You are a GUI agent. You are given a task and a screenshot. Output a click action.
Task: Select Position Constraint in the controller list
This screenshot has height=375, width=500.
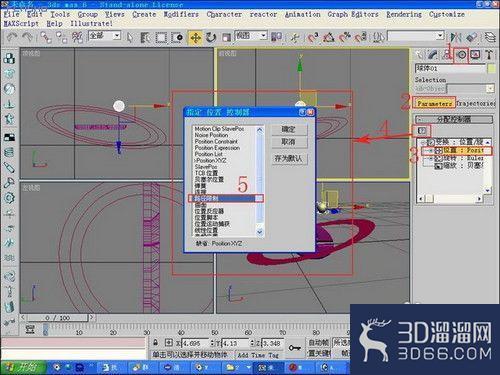pos(216,141)
